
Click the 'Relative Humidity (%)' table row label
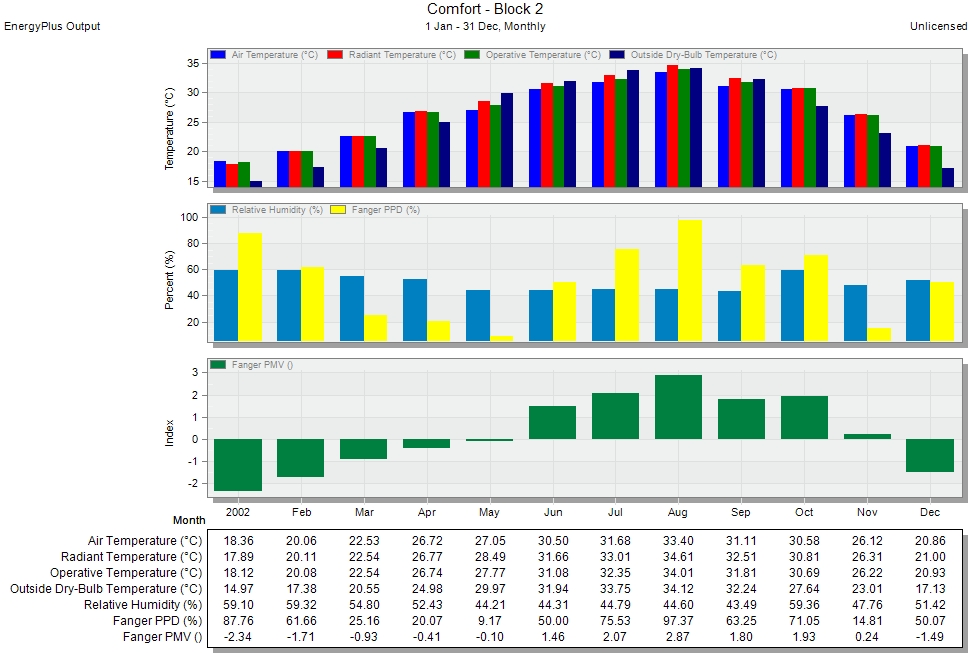[143, 605]
